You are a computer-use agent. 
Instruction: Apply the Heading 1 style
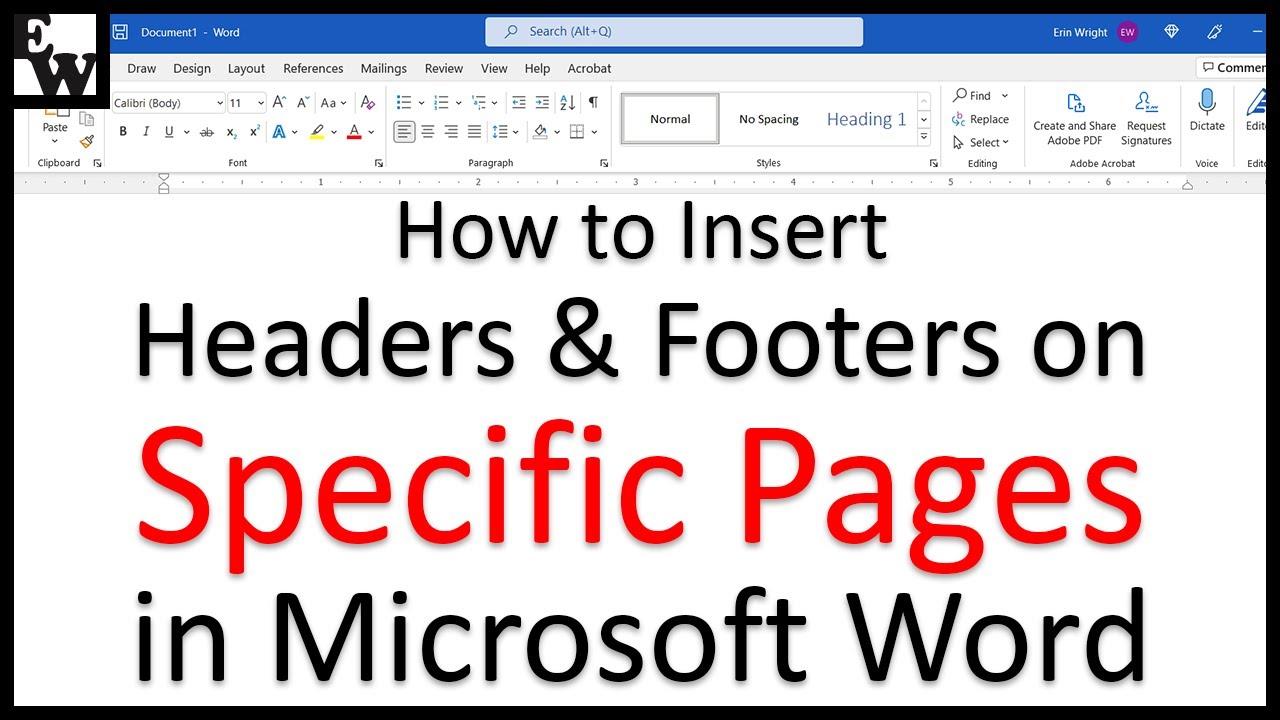pyautogui.click(x=866, y=119)
